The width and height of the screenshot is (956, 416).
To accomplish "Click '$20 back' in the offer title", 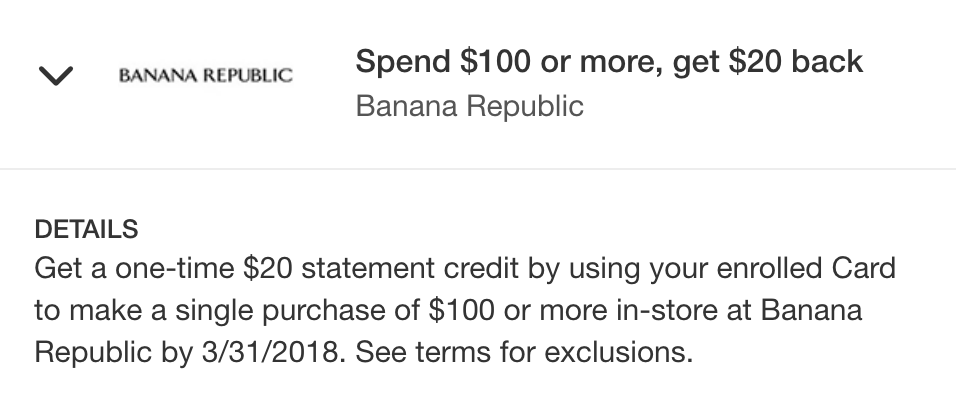I will (795, 62).
